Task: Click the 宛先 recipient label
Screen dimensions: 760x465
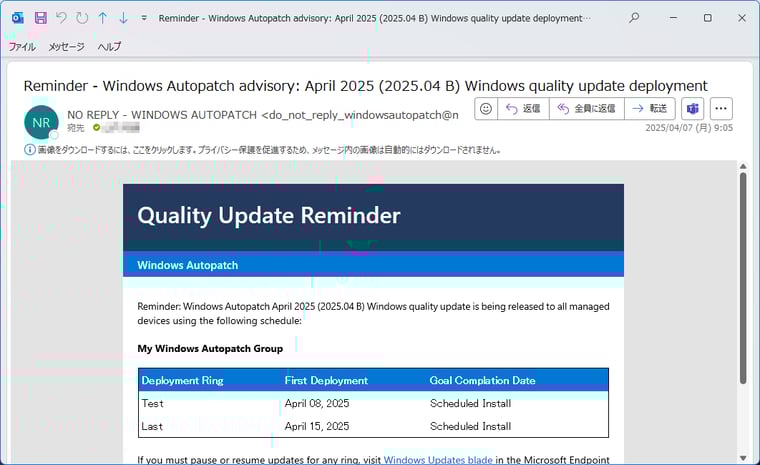Action: pos(76,128)
